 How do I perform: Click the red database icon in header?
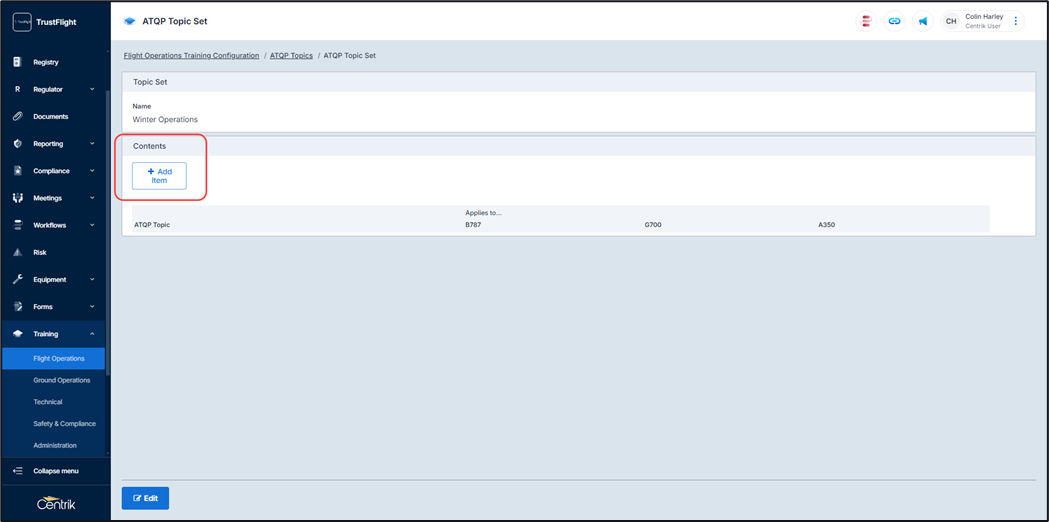pos(866,21)
